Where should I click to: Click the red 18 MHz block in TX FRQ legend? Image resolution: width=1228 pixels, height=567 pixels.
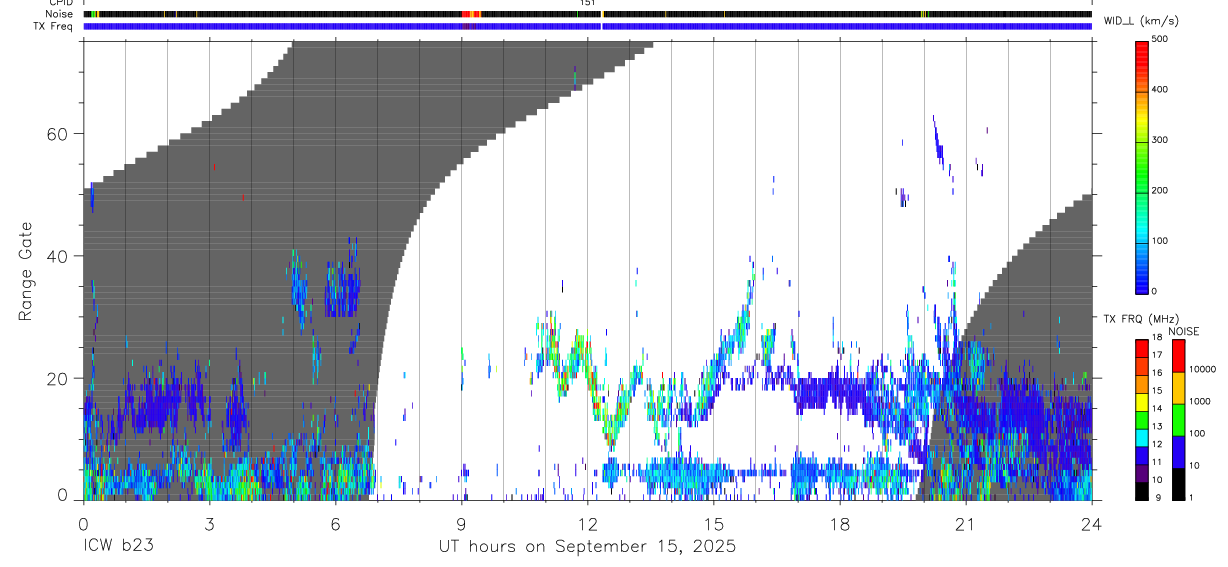1143,348
